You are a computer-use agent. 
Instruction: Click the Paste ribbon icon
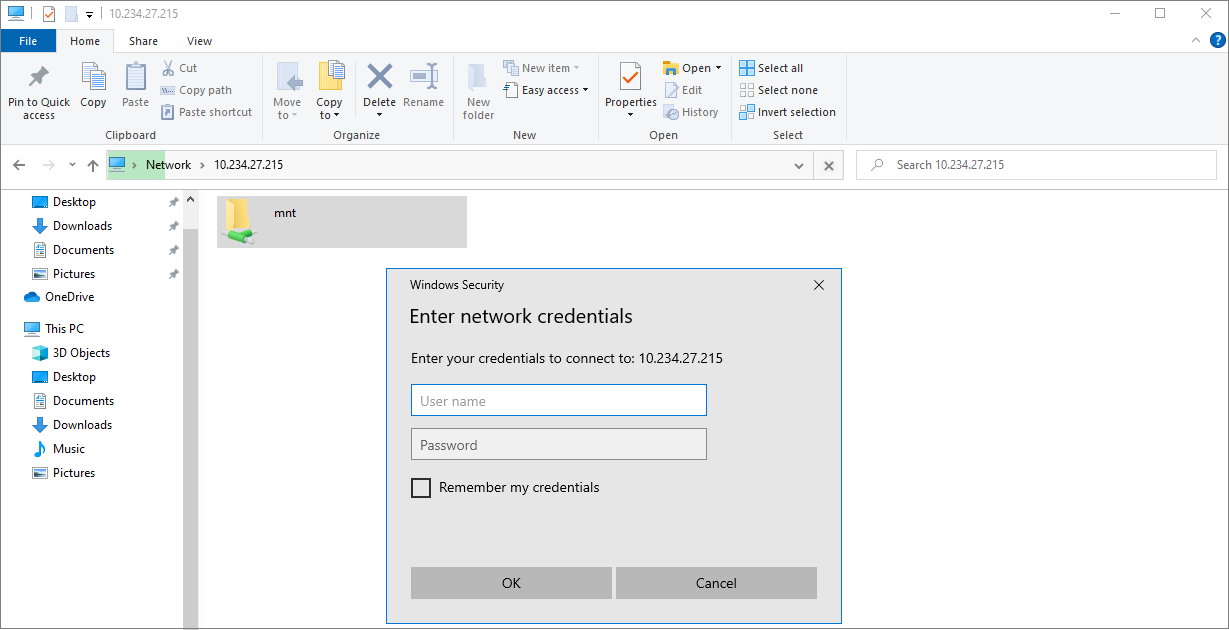[135, 77]
